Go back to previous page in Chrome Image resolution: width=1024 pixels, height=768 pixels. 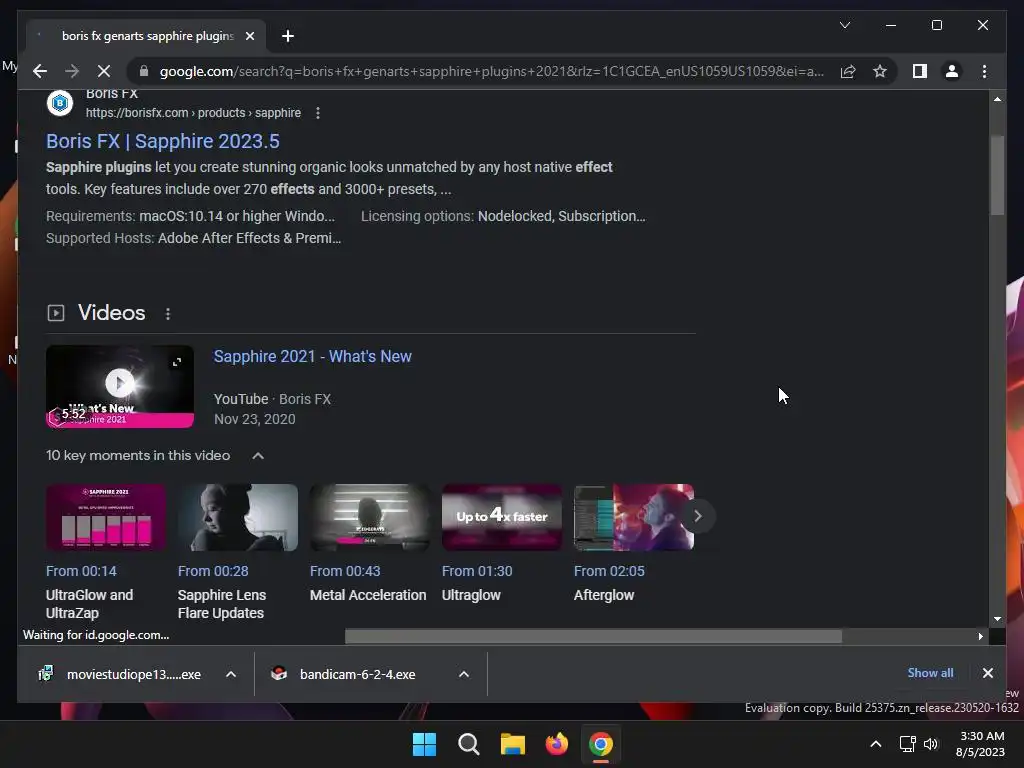click(40, 71)
